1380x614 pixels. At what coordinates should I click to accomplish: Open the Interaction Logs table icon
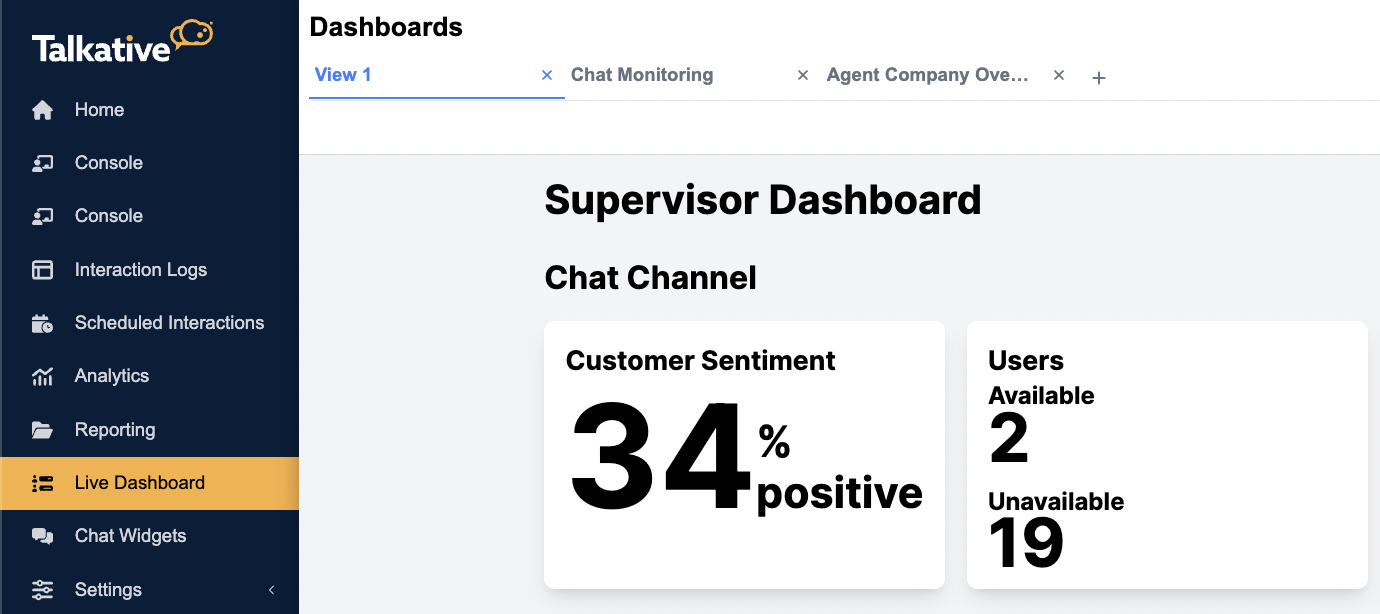(x=42, y=270)
